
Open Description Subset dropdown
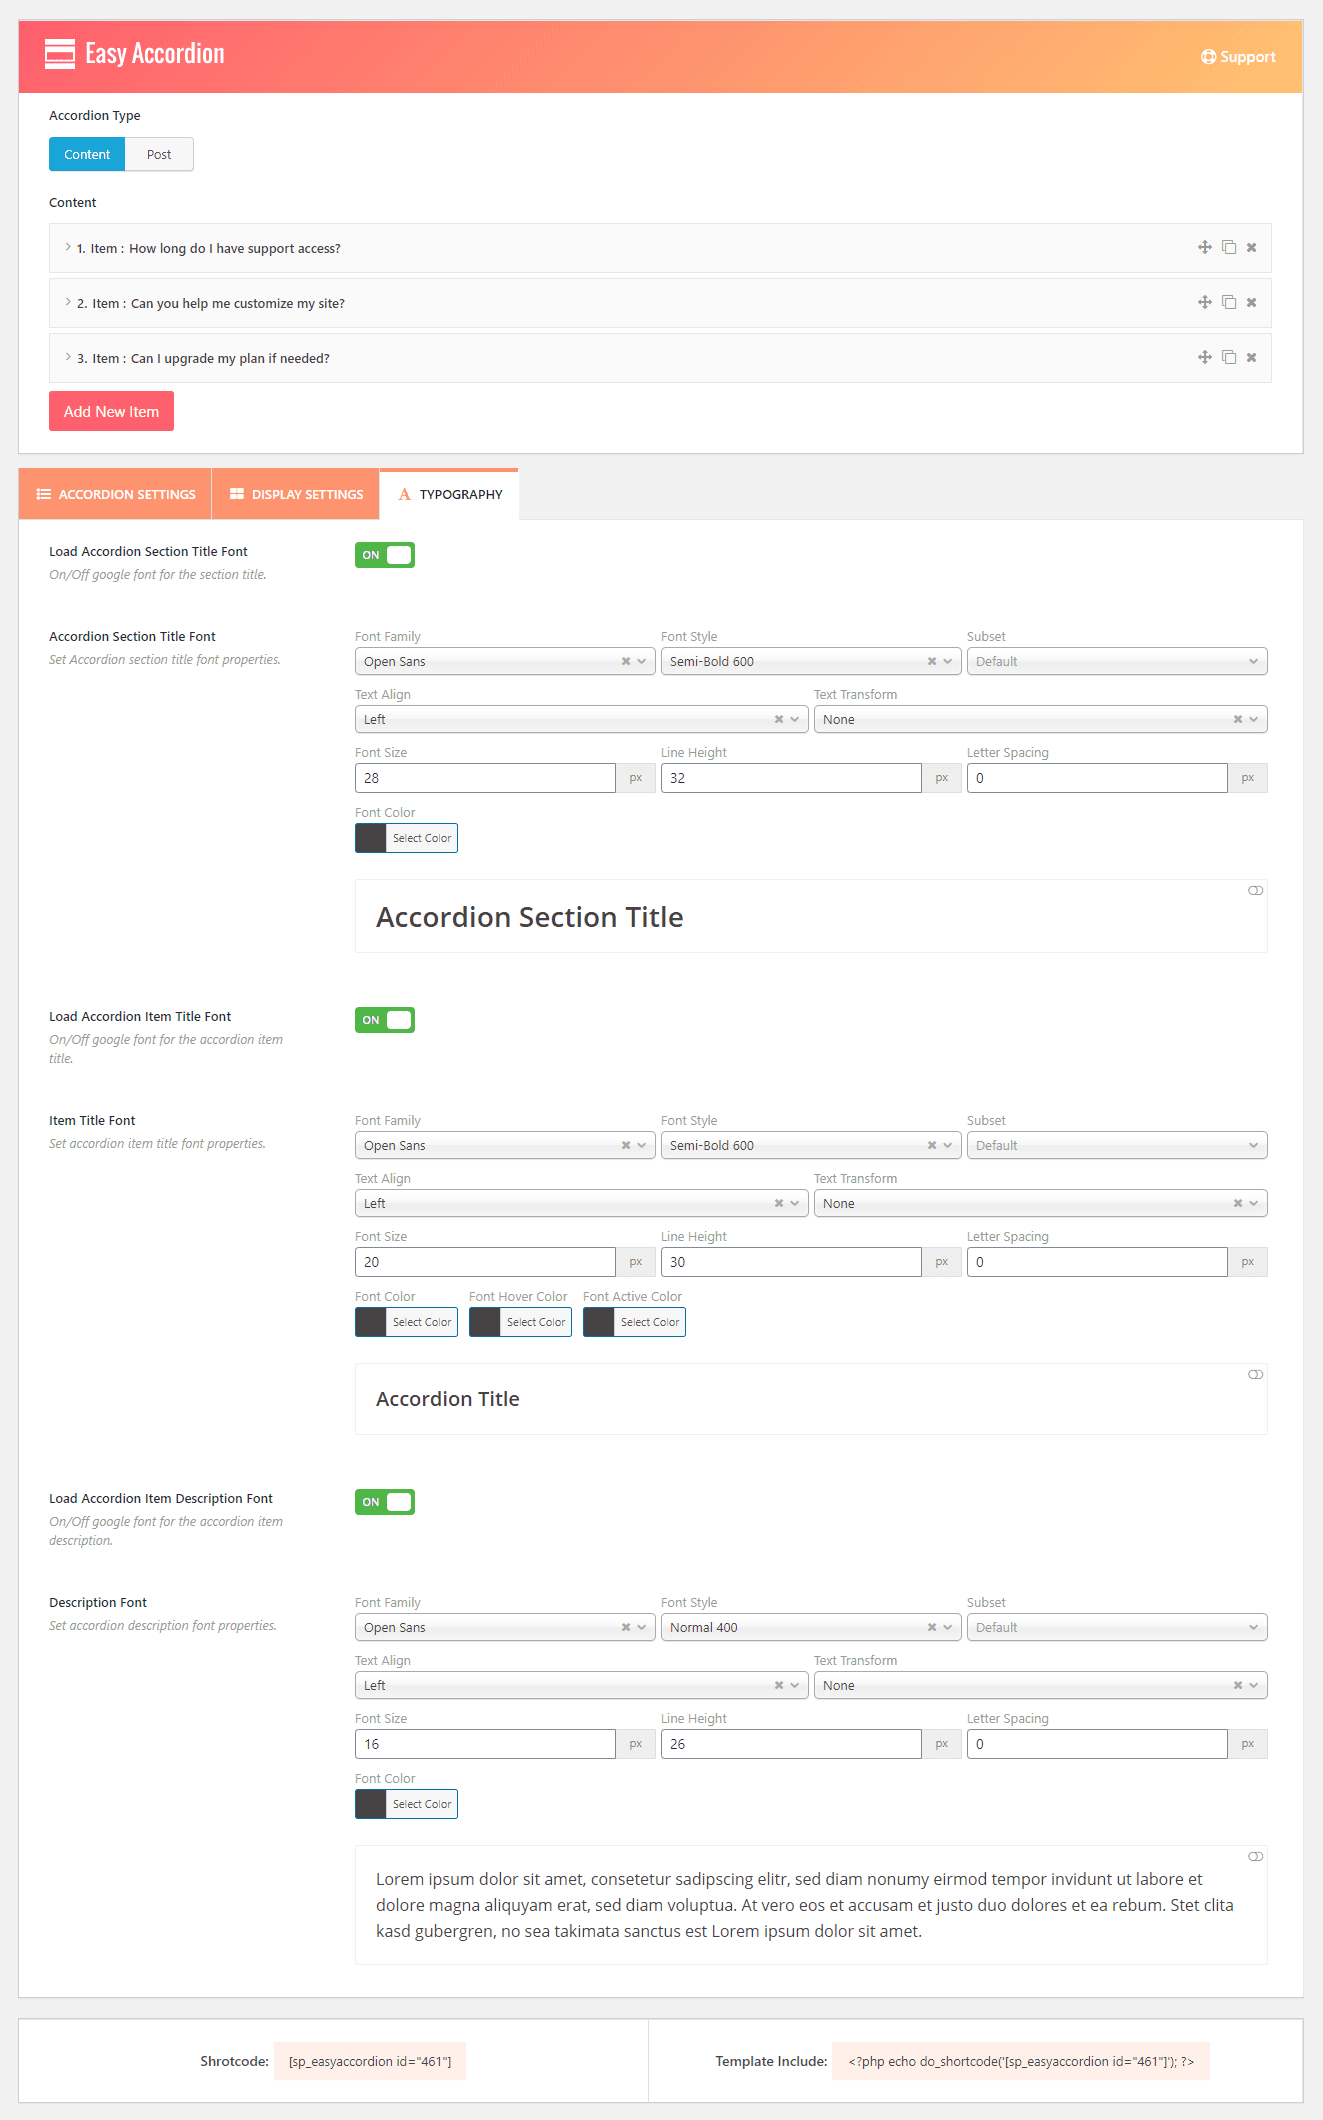click(1117, 1627)
